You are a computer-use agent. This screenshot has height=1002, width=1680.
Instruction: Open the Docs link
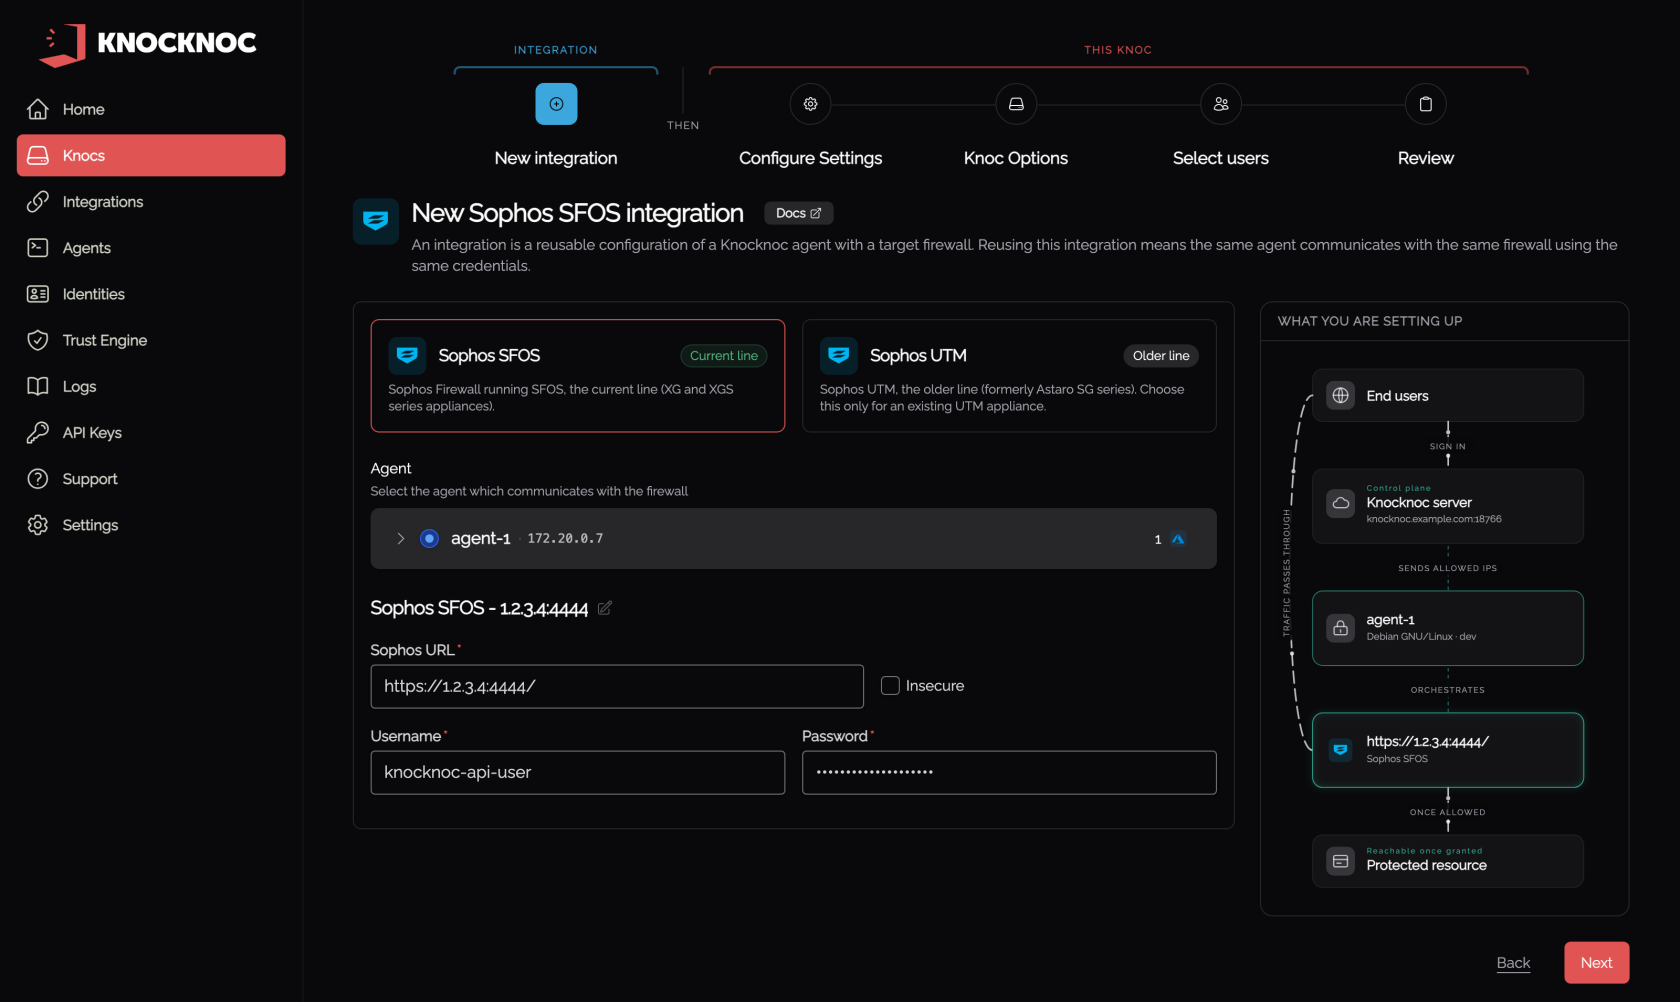coord(798,213)
